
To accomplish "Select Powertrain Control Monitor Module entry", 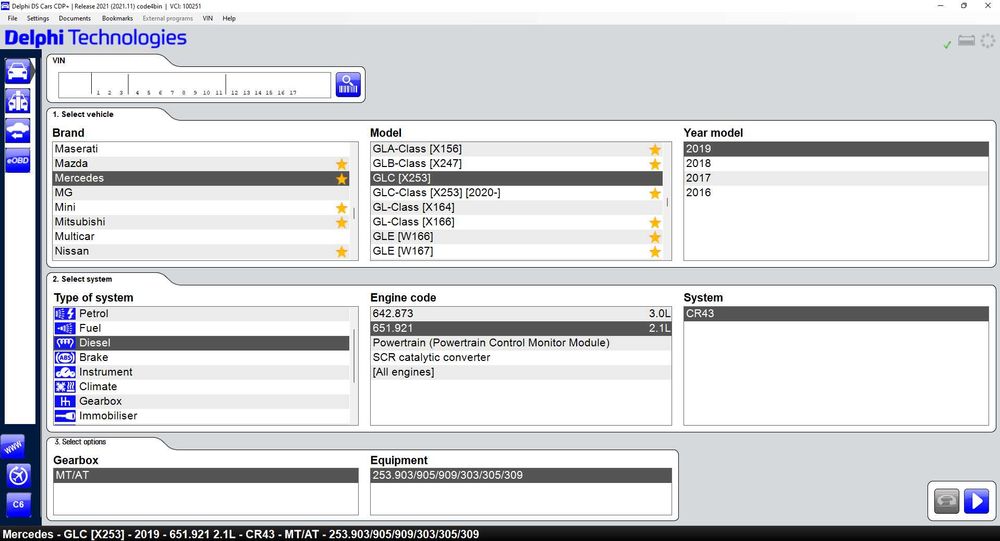I will coord(521,343).
